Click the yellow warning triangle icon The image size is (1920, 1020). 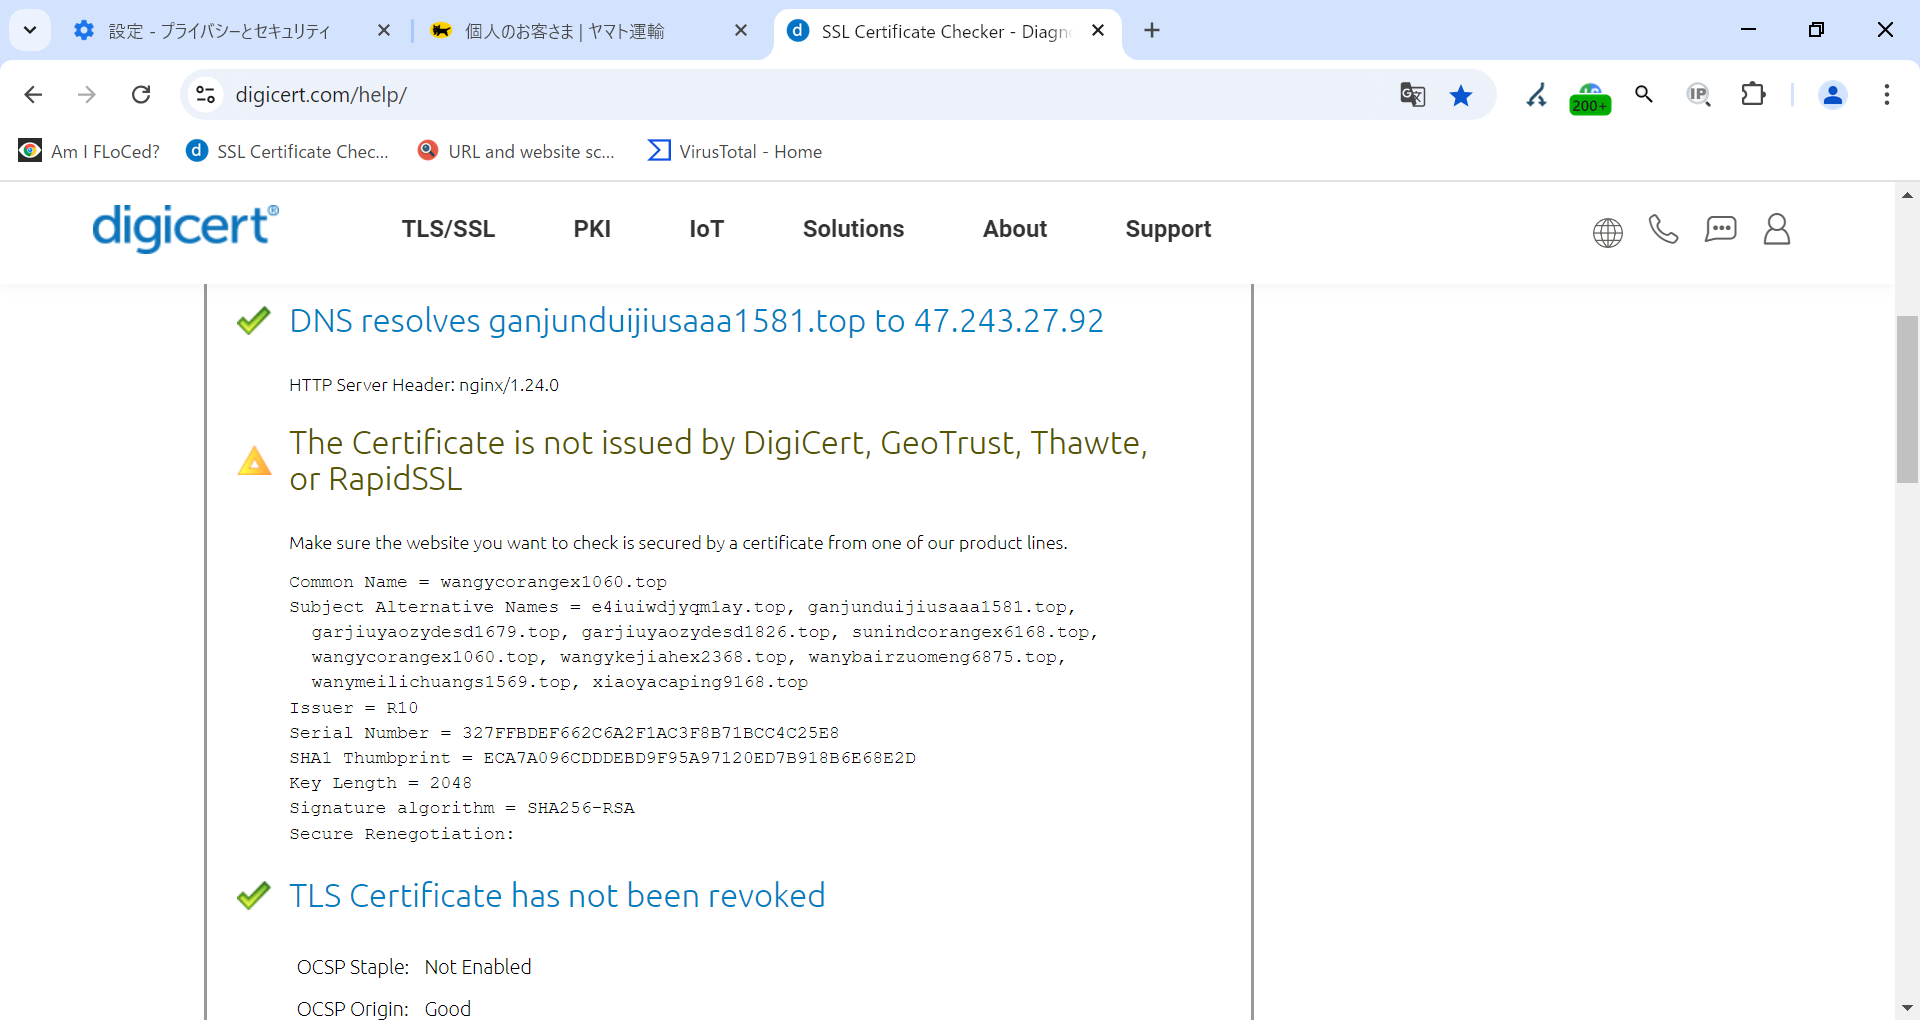pyautogui.click(x=254, y=461)
